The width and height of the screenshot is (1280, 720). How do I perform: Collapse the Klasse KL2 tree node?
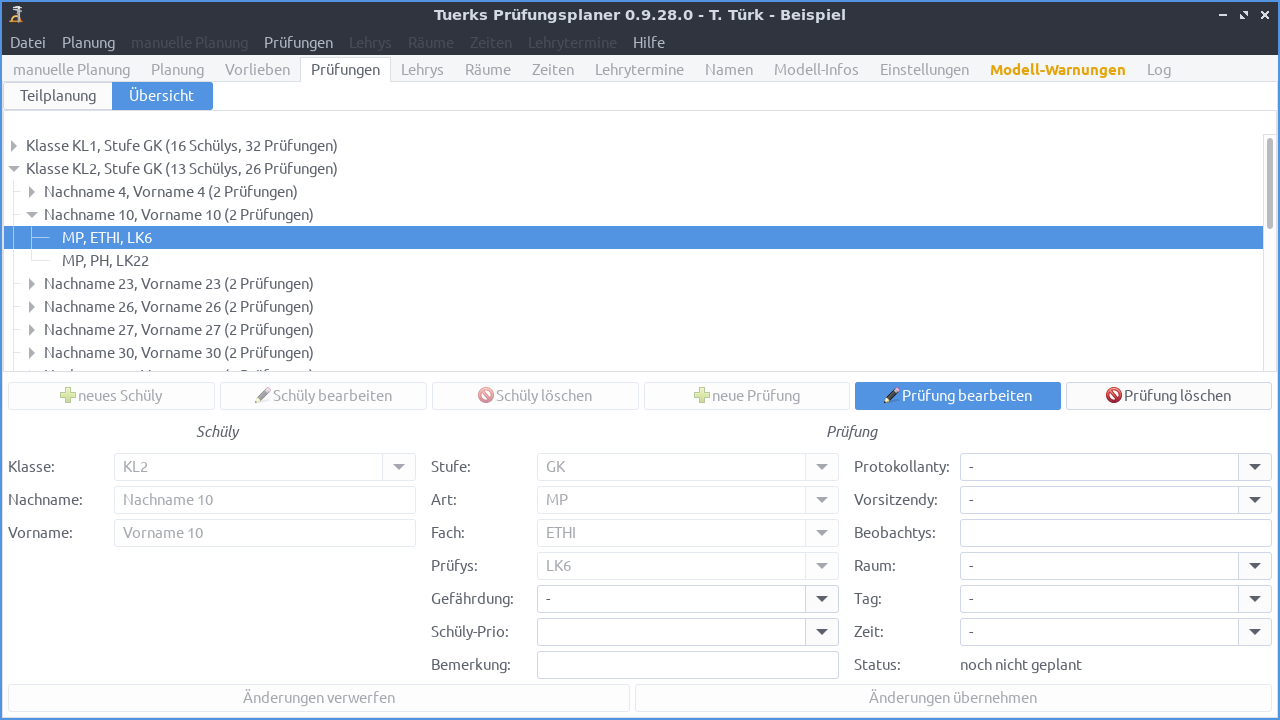(x=13, y=168)
